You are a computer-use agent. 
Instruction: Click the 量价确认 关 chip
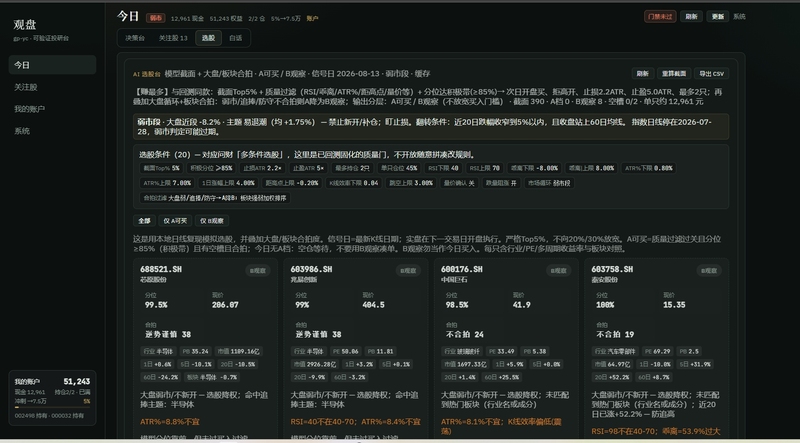click(x=459, y=183)
